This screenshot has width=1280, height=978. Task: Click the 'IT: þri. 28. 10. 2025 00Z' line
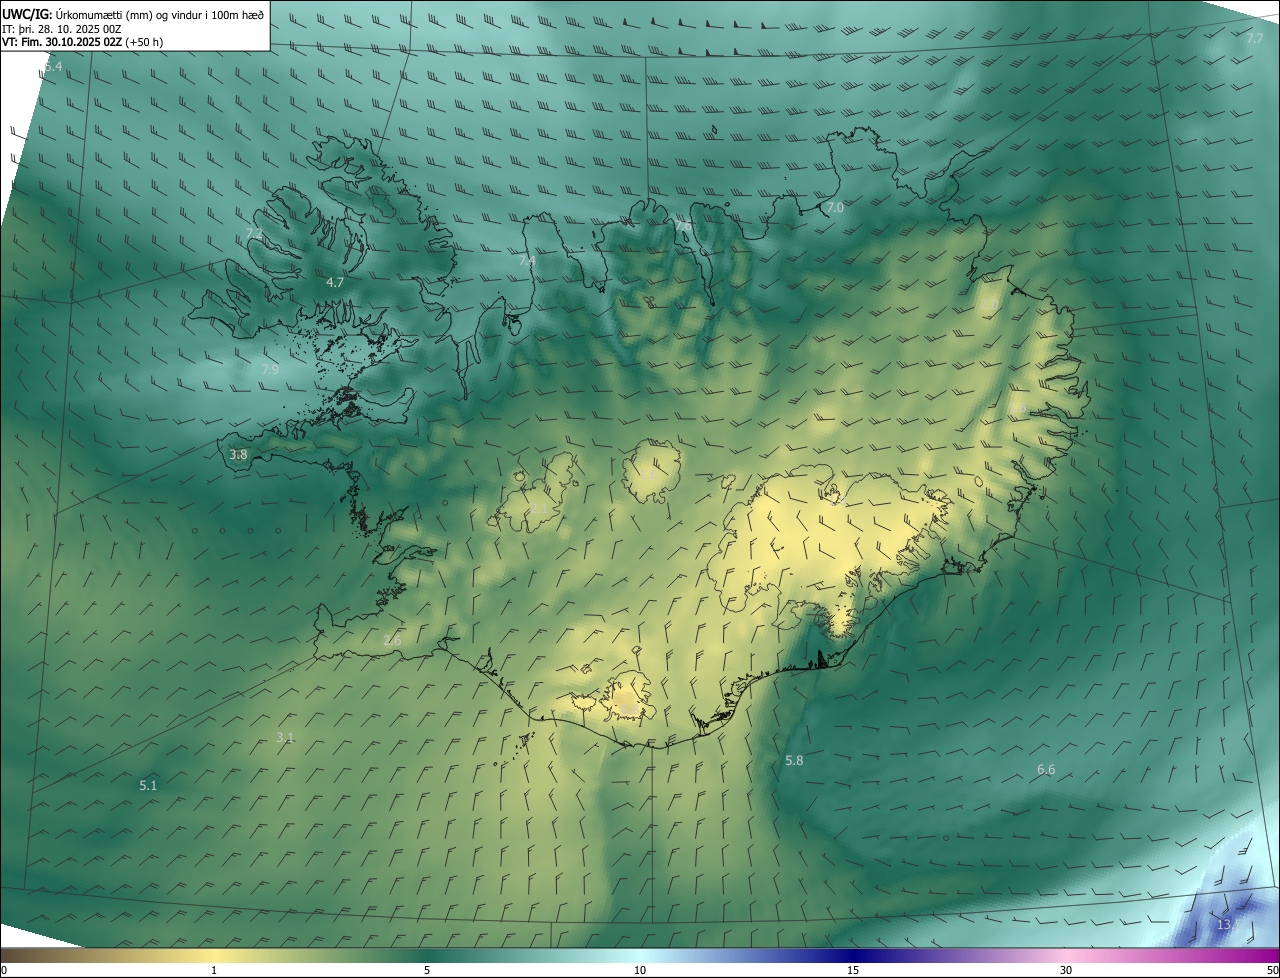point(62,28)
